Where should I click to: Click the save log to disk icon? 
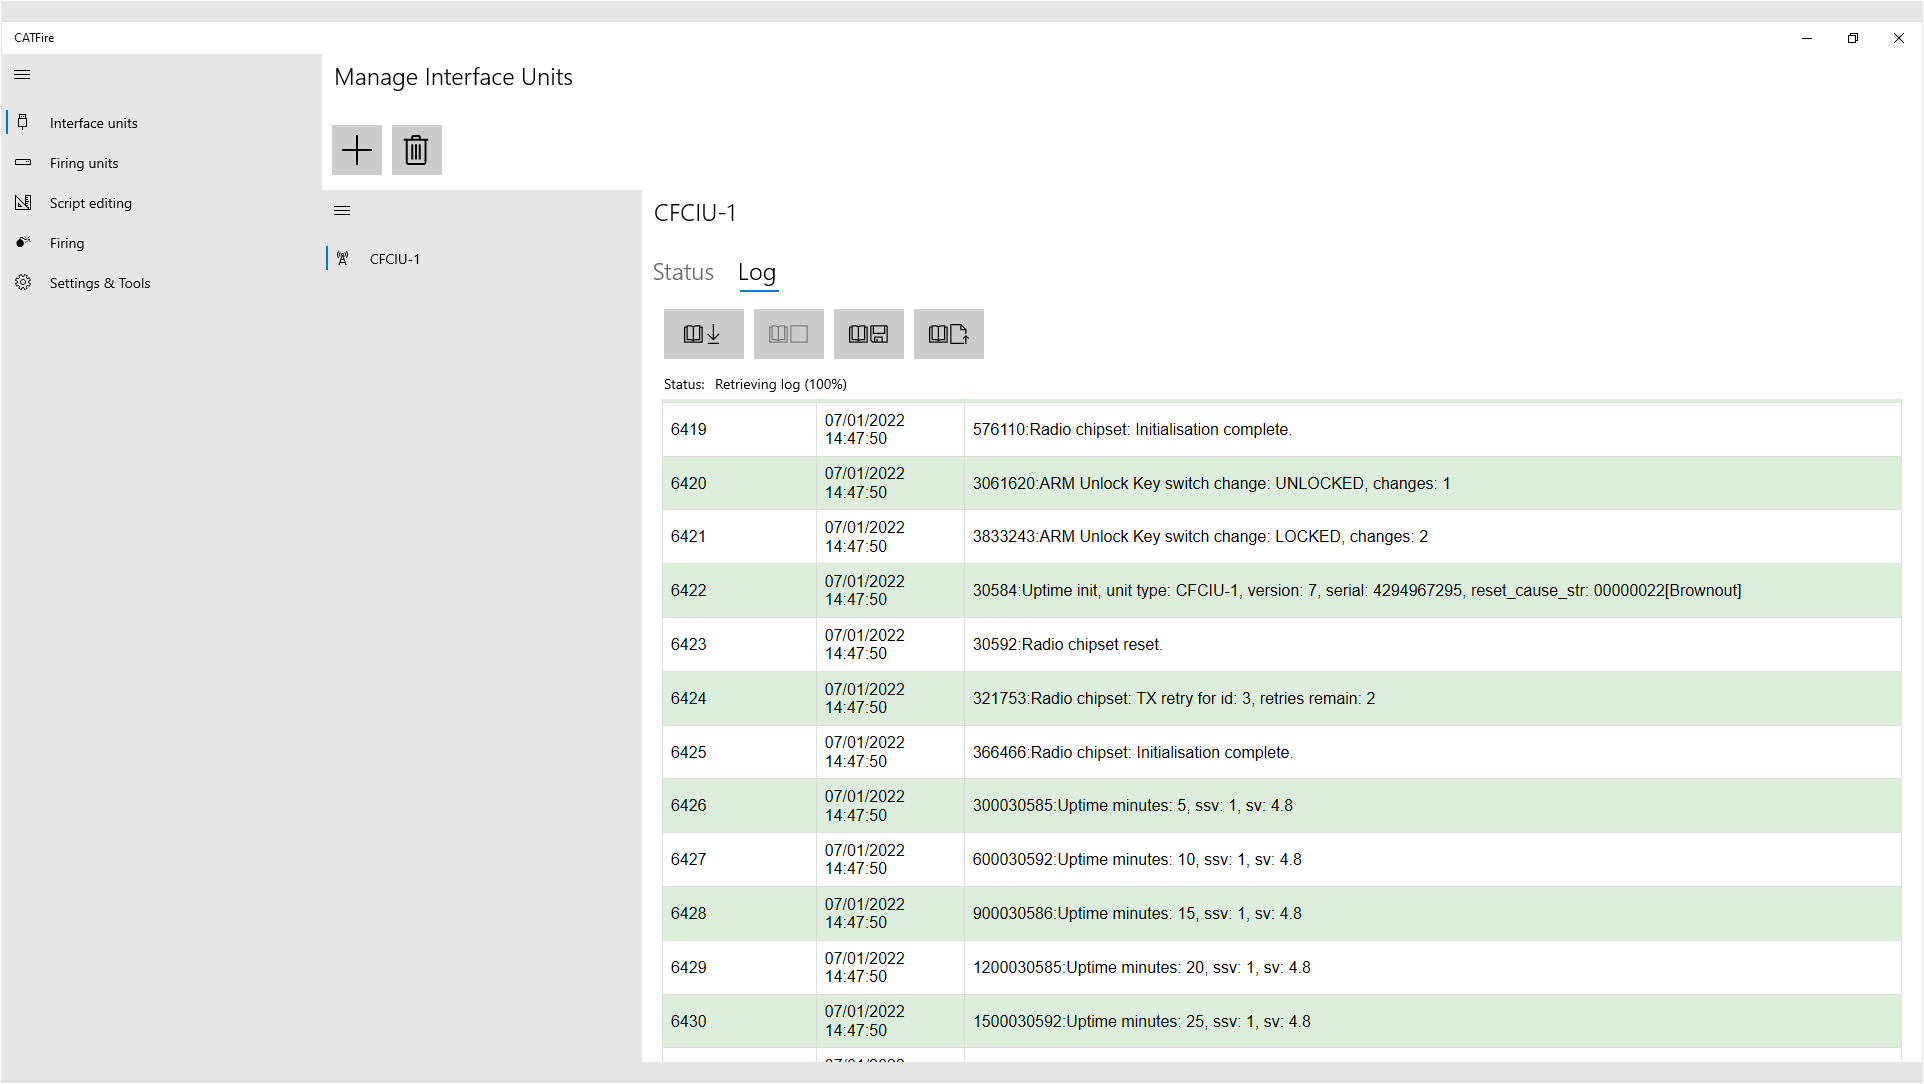[x=868, y=334]
